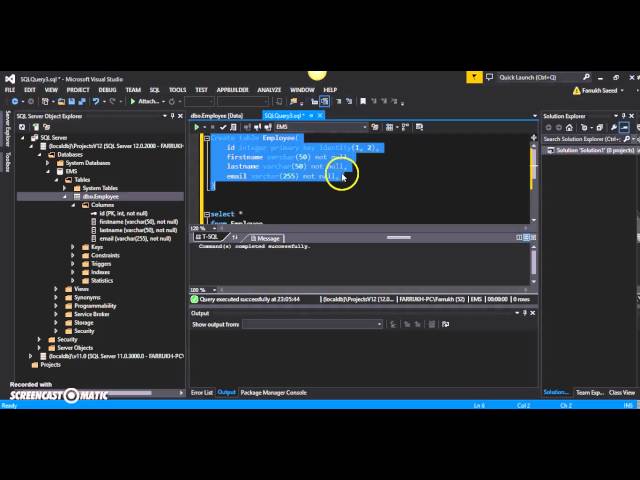Click the Undo arrow in the main toolbar
The width and height of the screenshot is (640, 480).
(96, 101)
